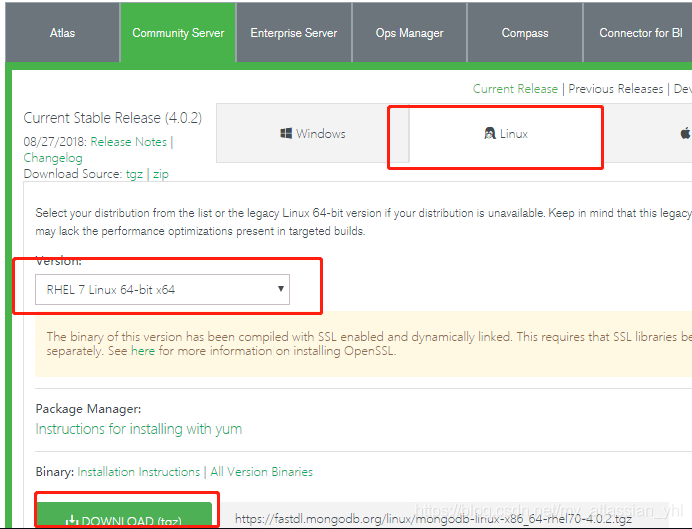This screenshot has height=529, width=692.
Task: Open the RHEL 7 version dropdown
Action: pyautogui.click(x=162, y=289)
